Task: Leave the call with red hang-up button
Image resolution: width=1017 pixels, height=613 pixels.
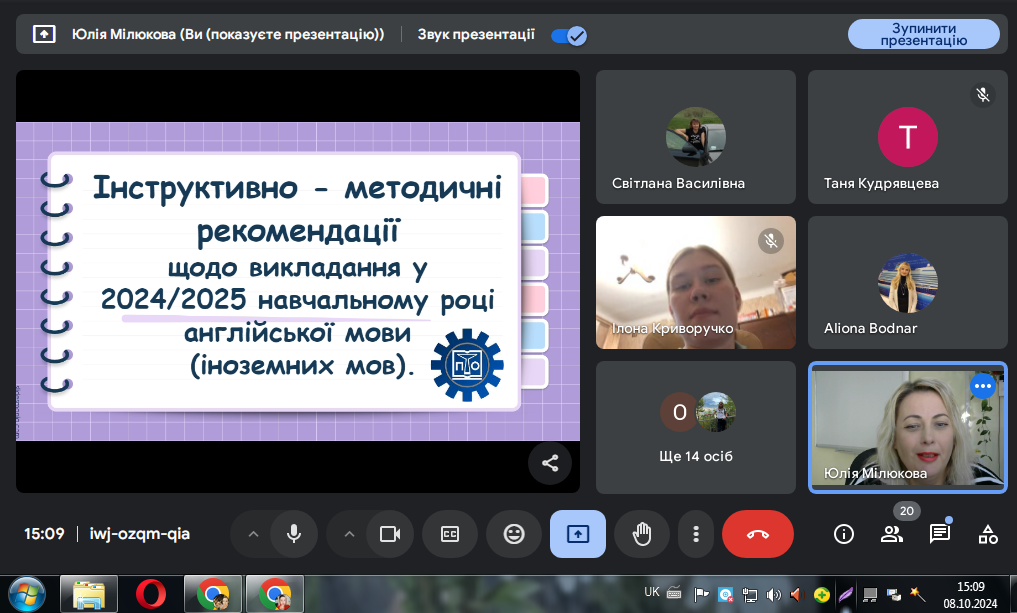Action: pyautogui.click(x=757, y=534)
